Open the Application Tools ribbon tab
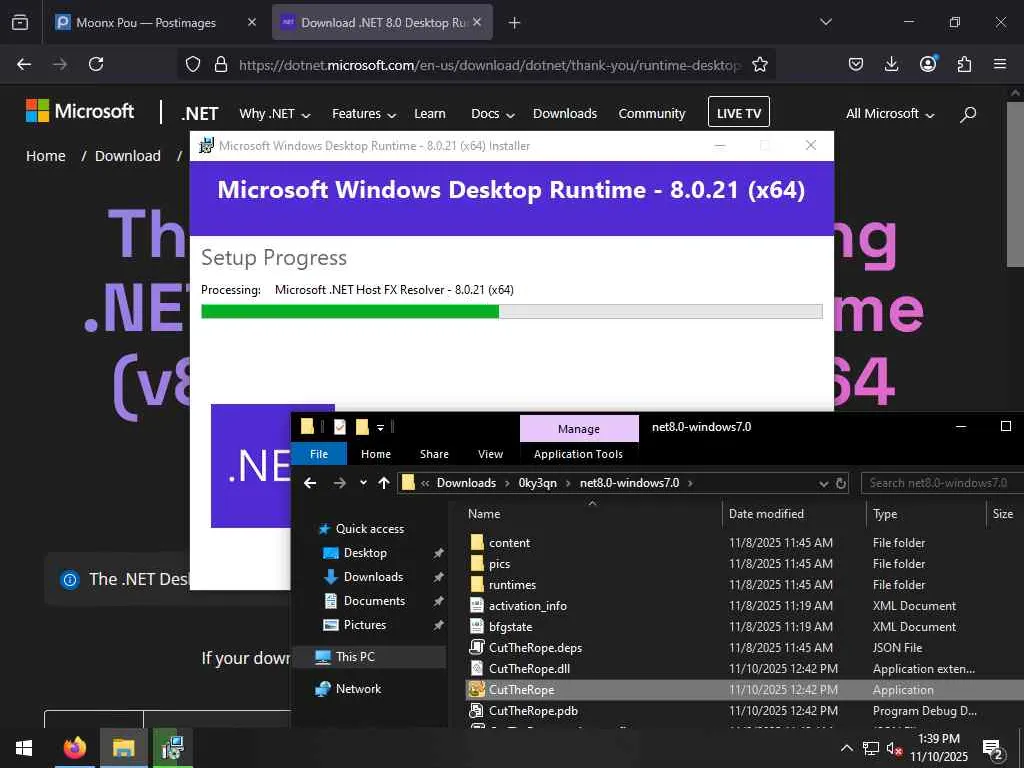The width and height of the screenshot is (1024, 768). [579, 454]
